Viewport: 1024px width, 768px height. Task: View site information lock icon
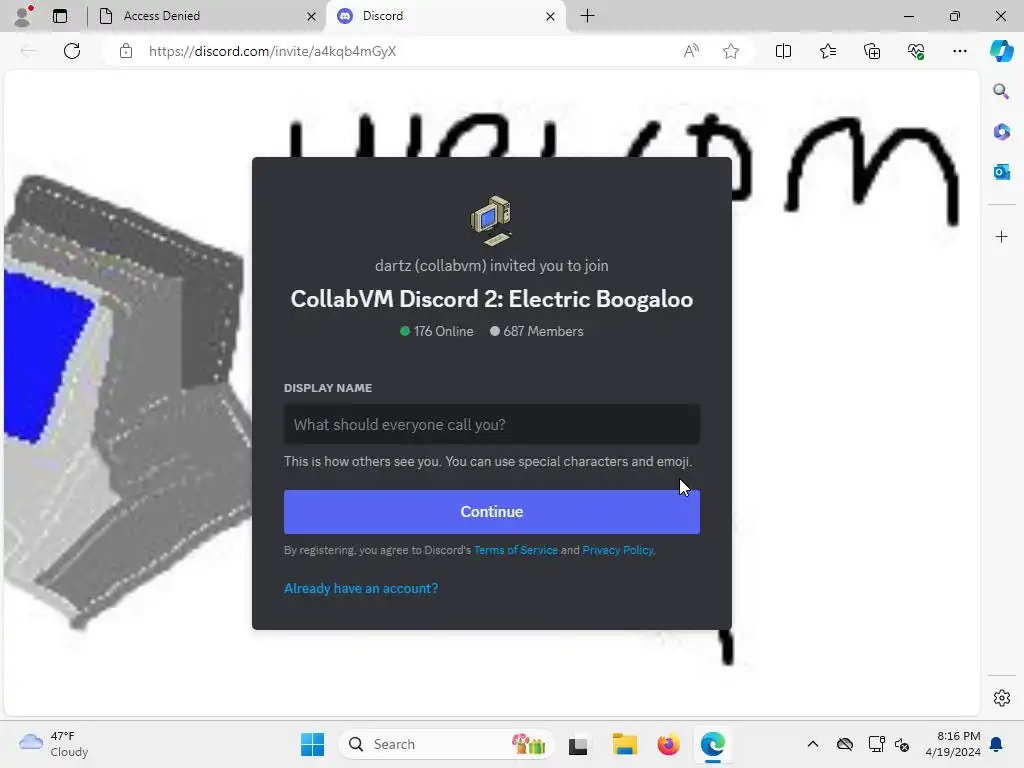[x=126, y=51]
